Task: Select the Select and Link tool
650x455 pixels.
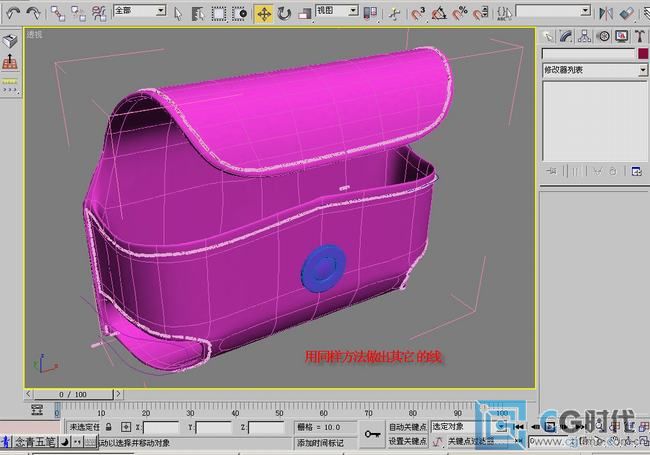Action: point(58,14)
